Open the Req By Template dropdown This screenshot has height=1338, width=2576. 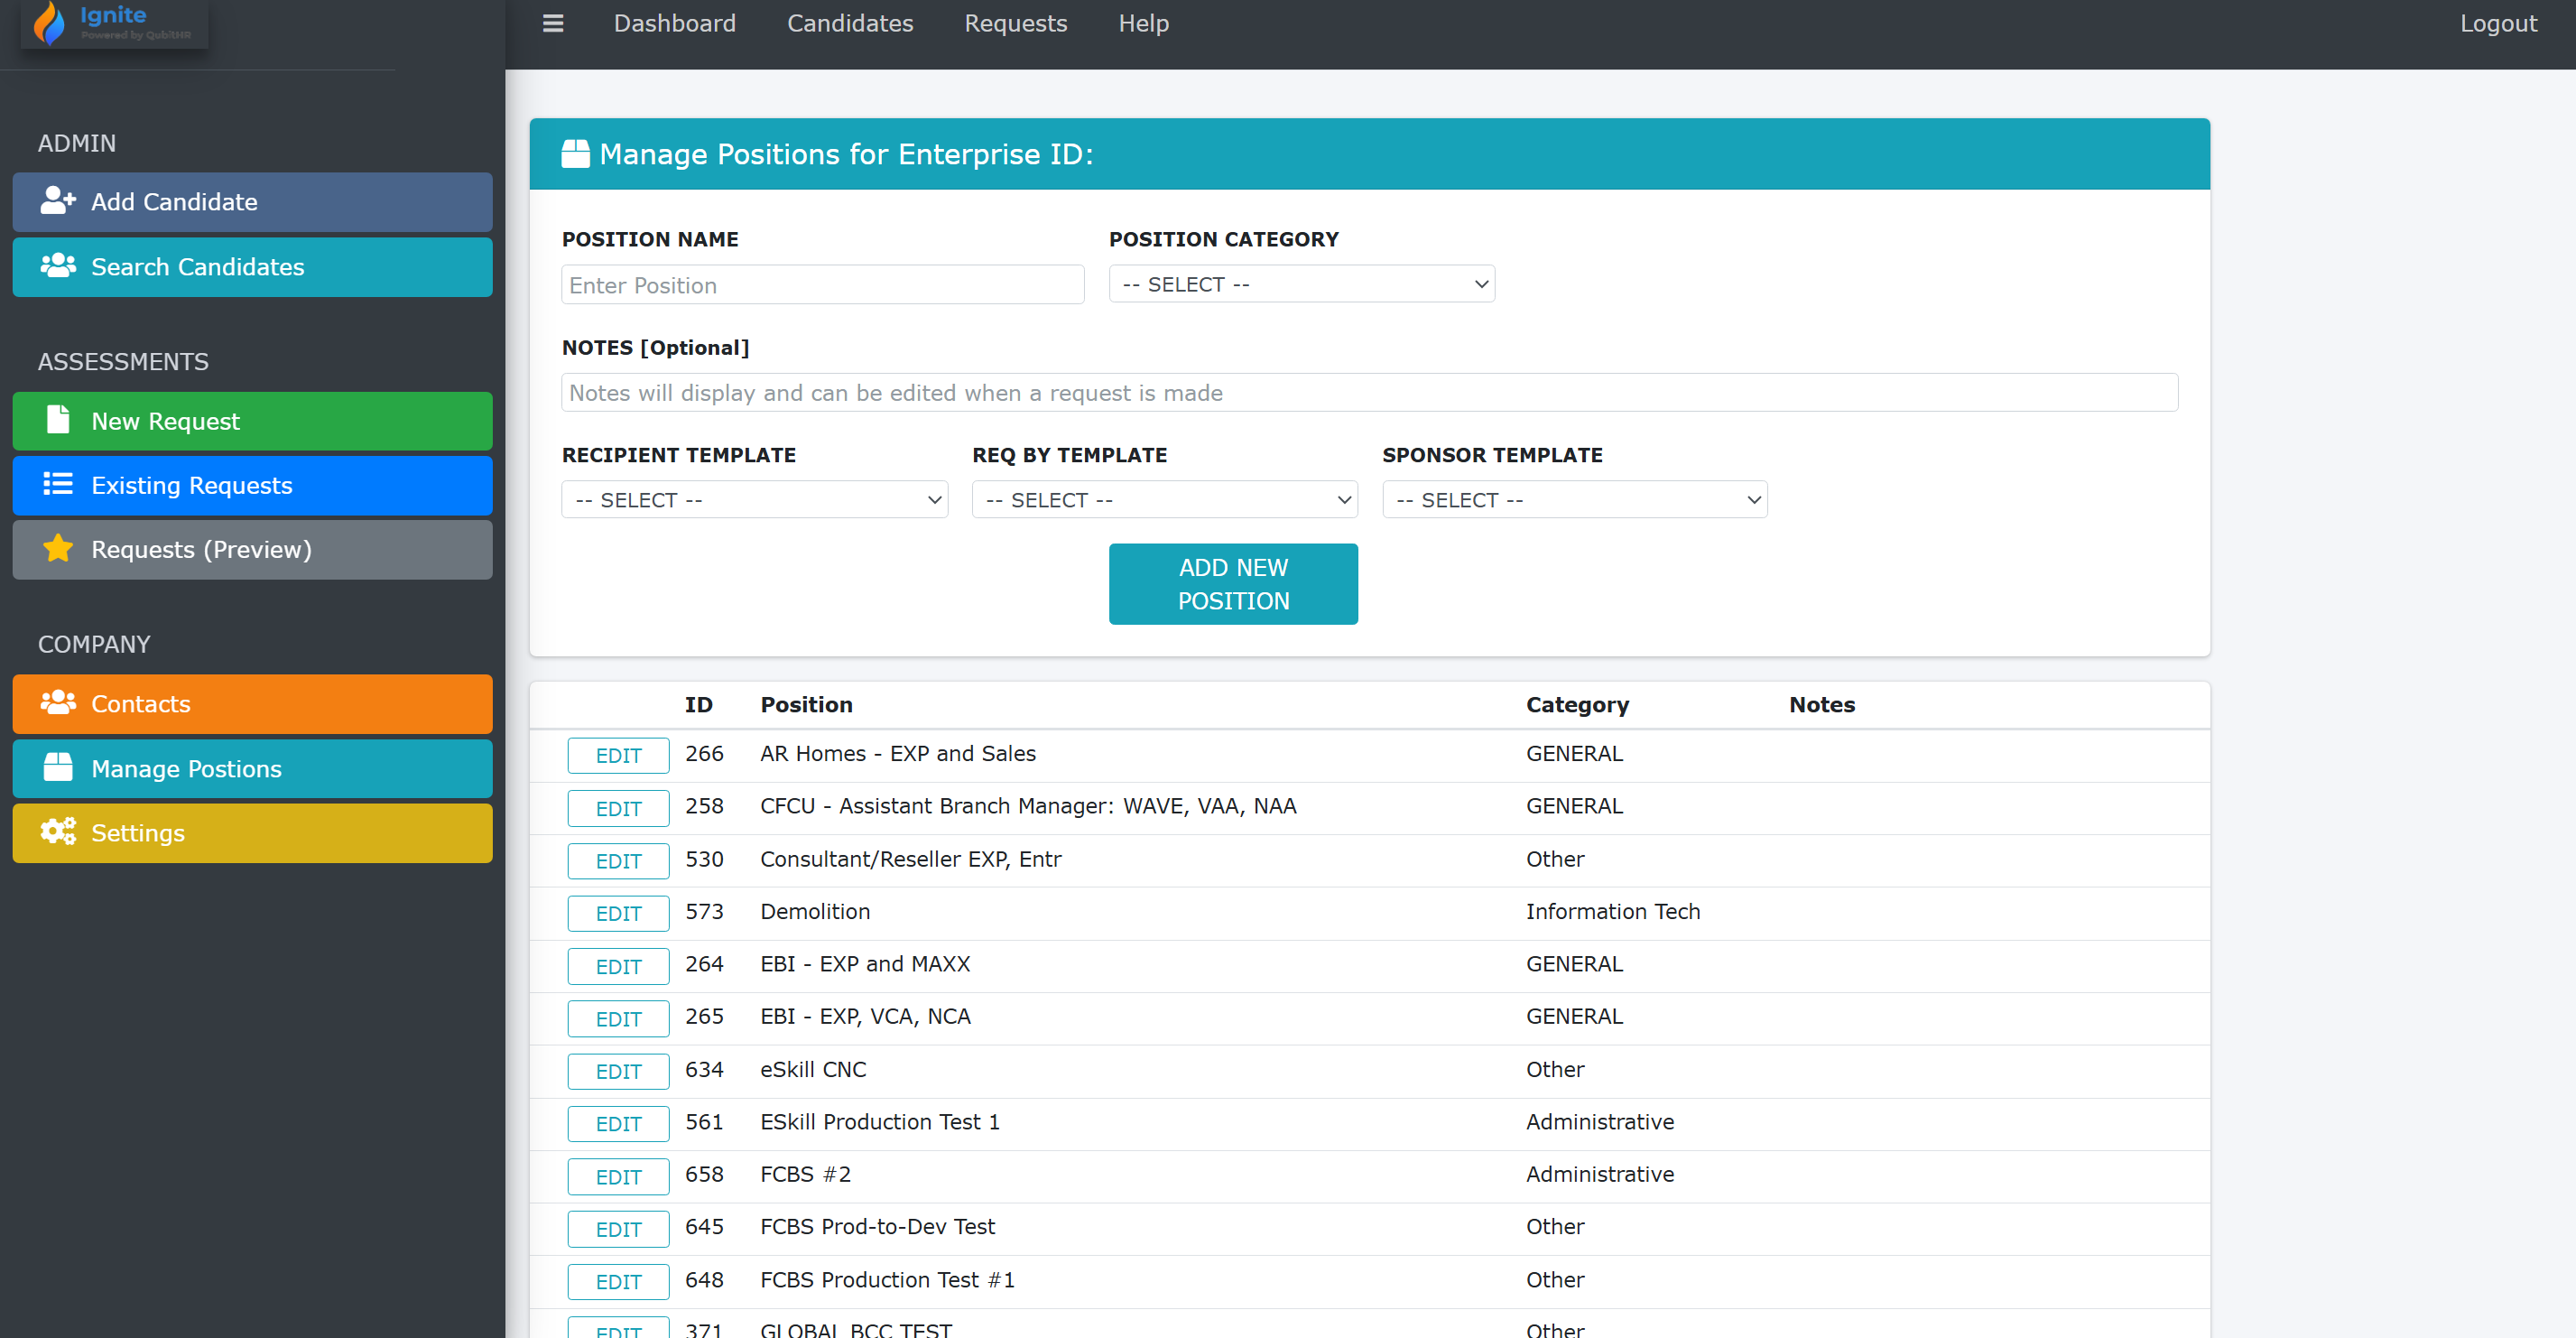[x=1164, y=499]
